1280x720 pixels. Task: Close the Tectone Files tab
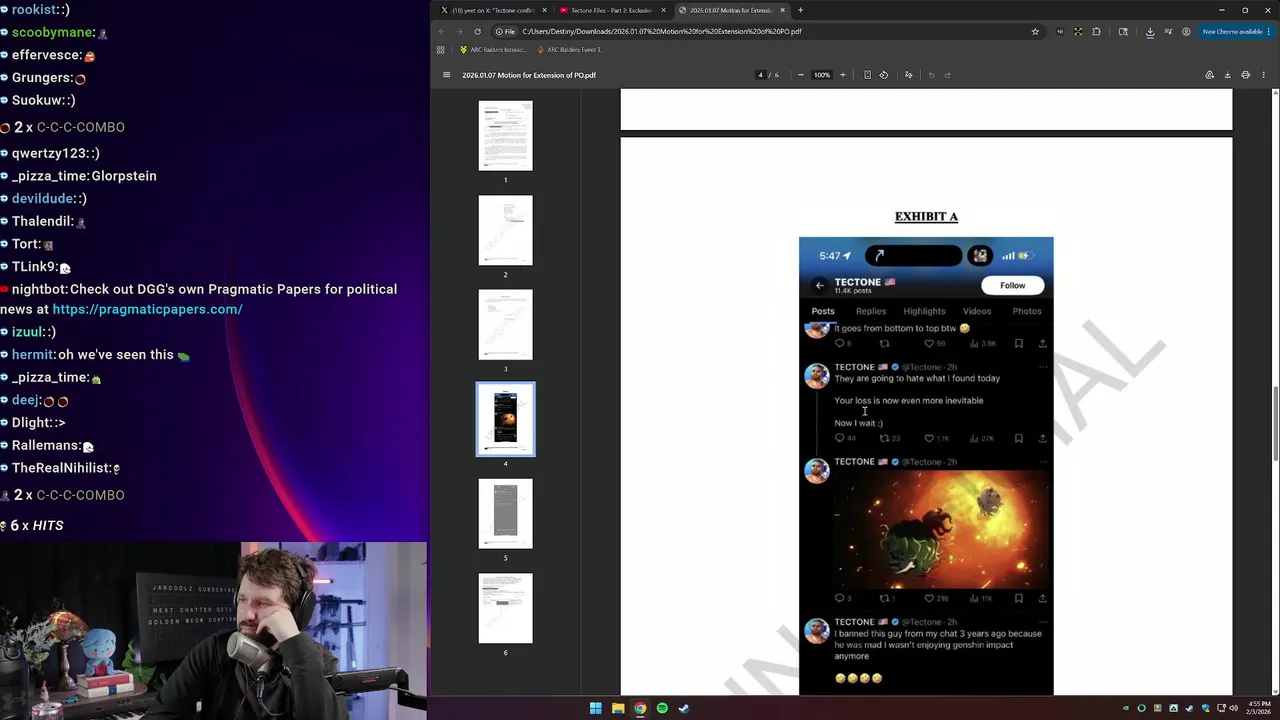coord(662,10)
